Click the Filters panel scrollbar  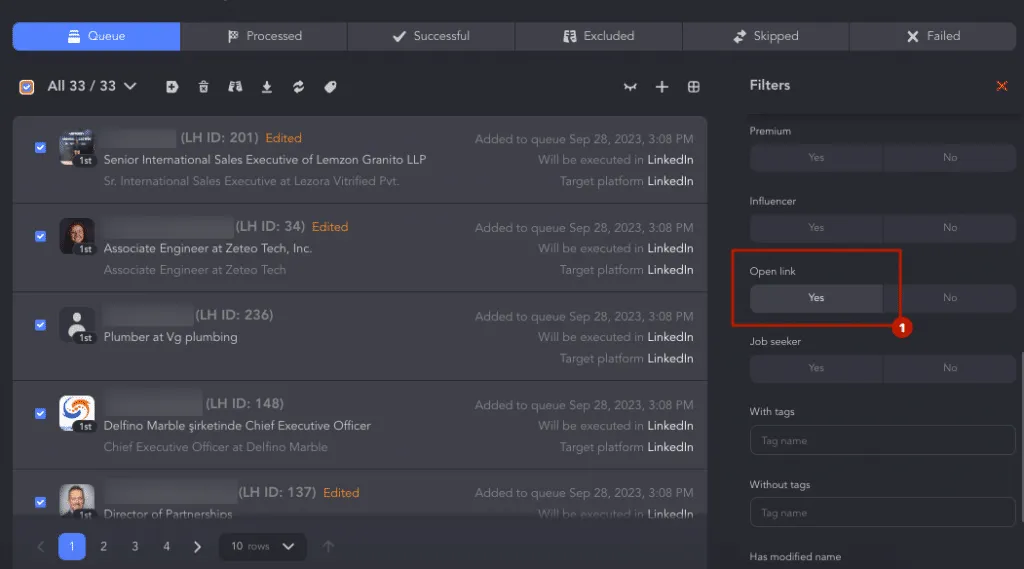(1022, 438)
